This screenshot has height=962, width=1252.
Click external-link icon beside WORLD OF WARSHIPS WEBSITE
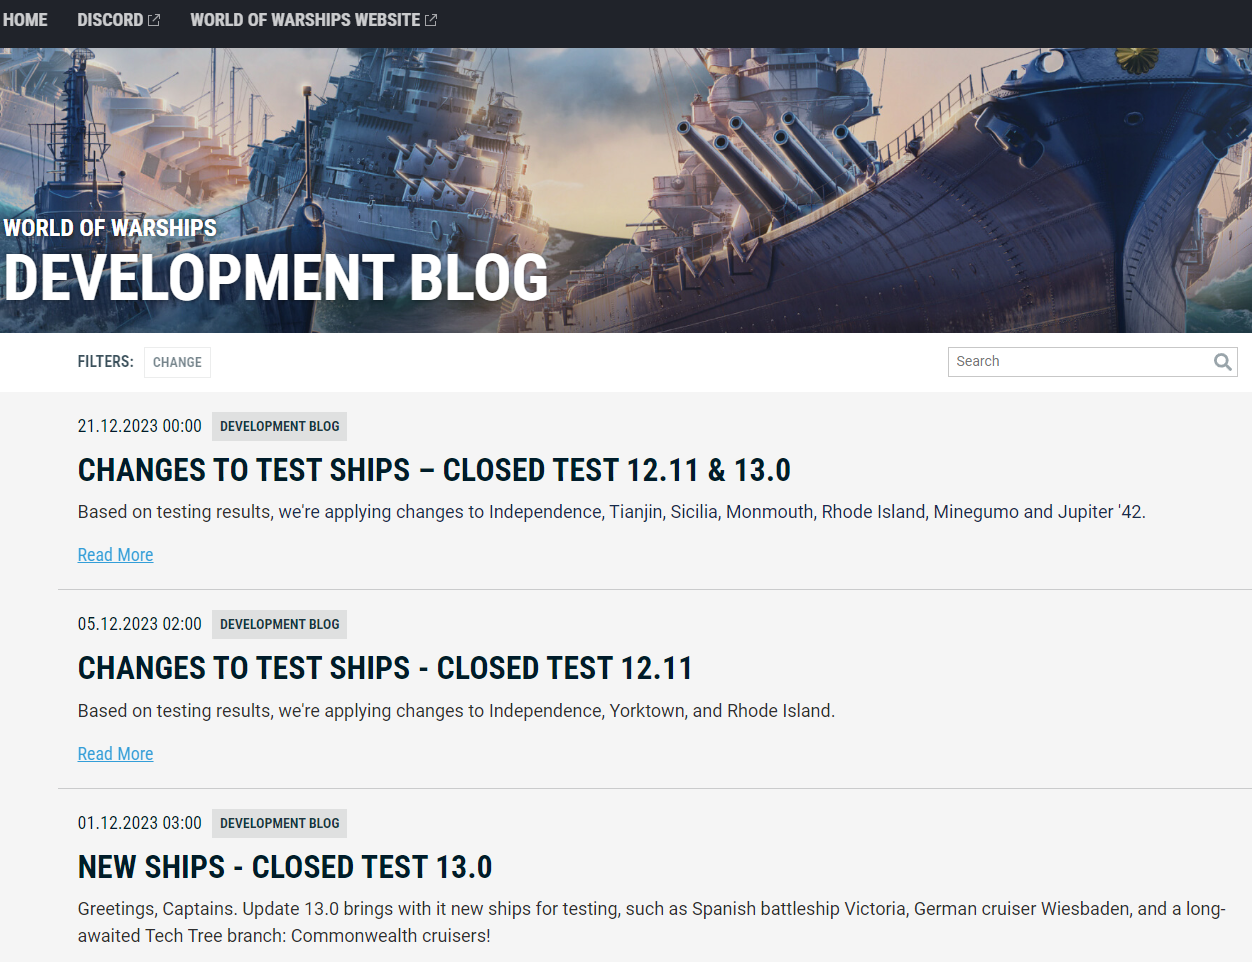click(x=431, y=20)
